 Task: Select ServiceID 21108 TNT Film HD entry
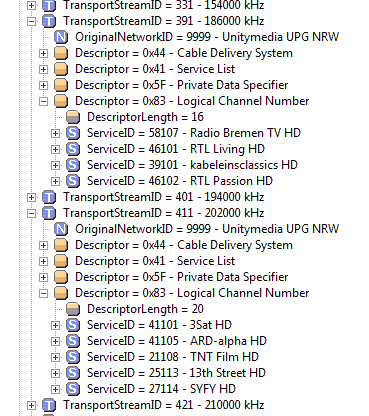point(173,357)
